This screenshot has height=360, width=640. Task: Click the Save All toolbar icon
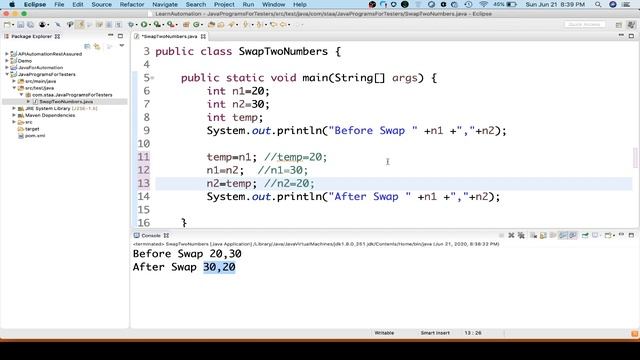30,25
